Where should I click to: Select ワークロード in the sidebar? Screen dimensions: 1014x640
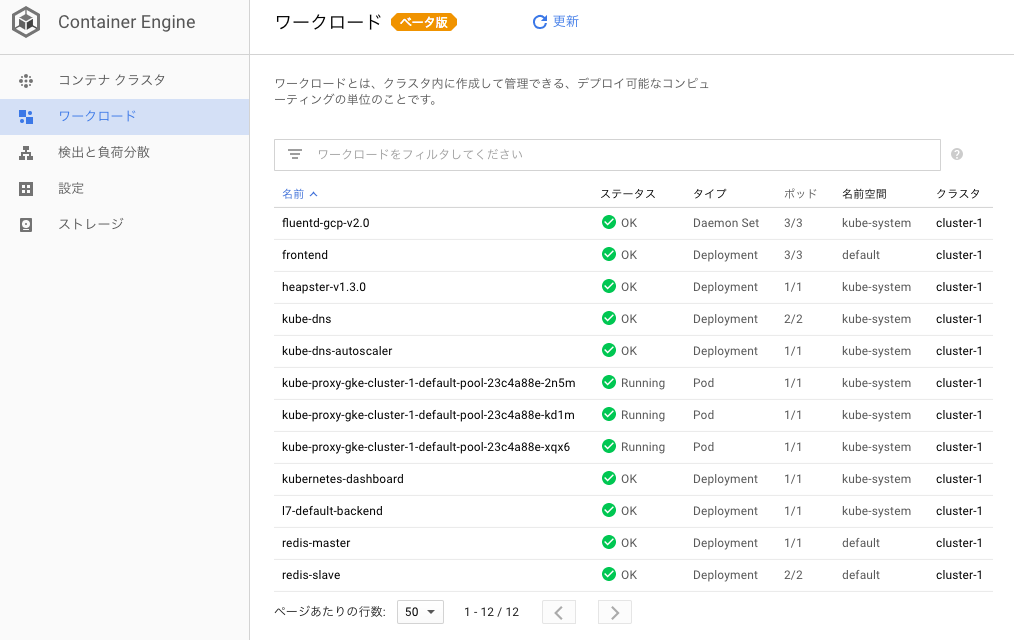click(x=124, y=117)
